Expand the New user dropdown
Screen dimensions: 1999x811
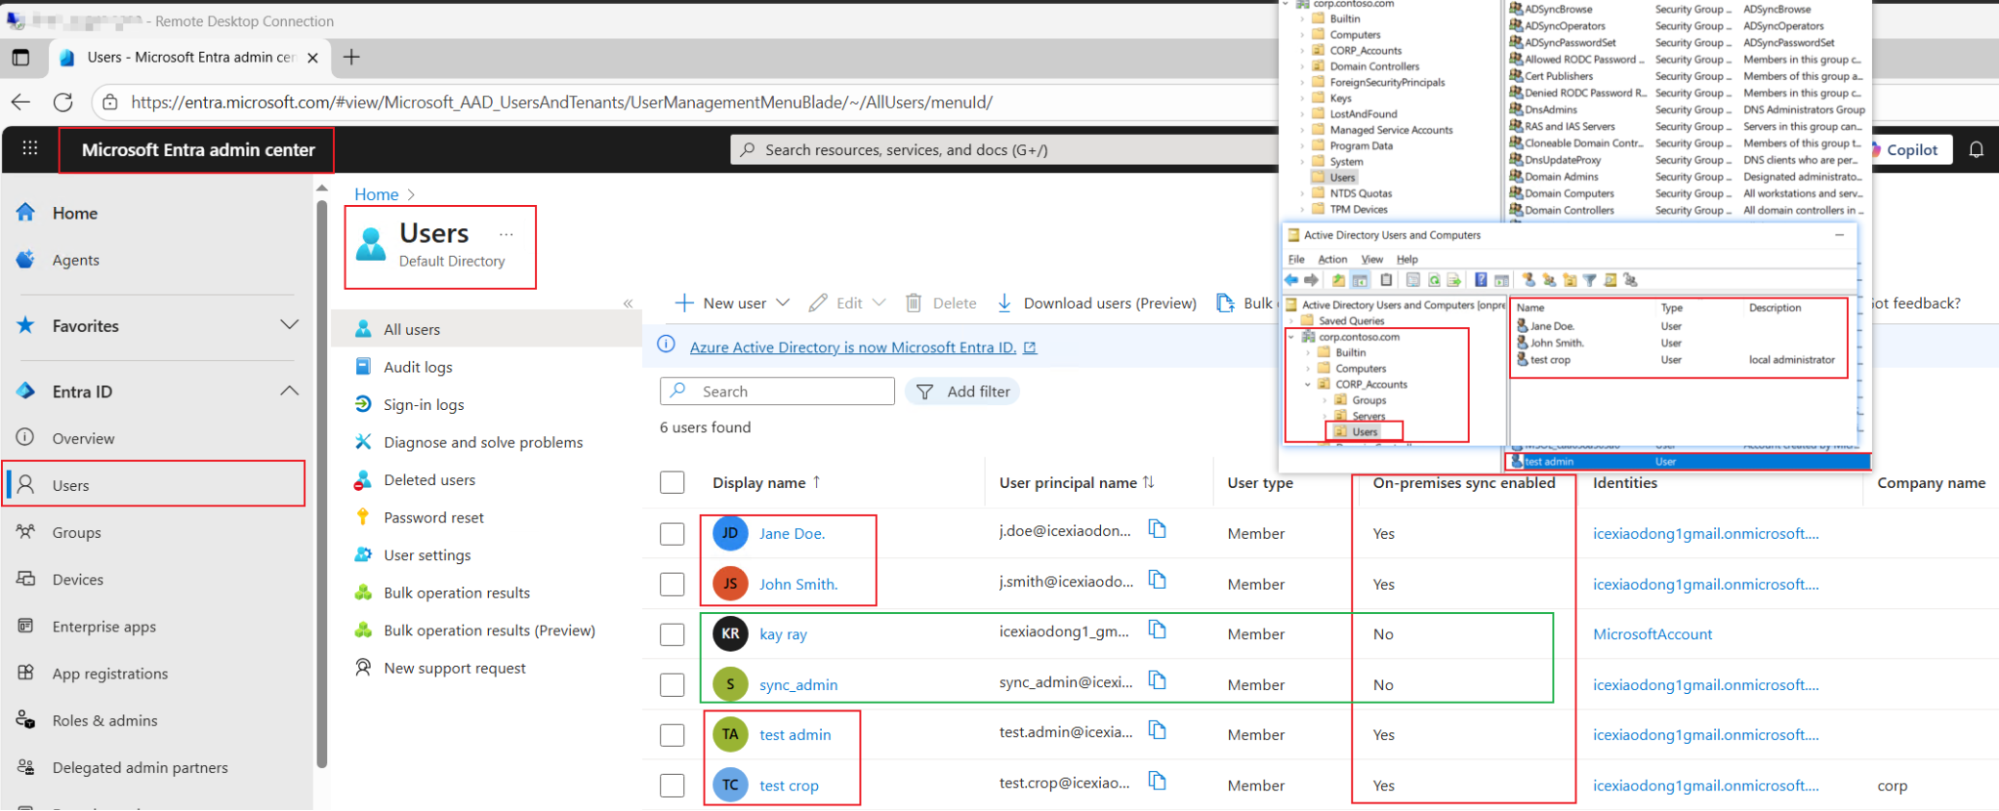click(783, 303)
